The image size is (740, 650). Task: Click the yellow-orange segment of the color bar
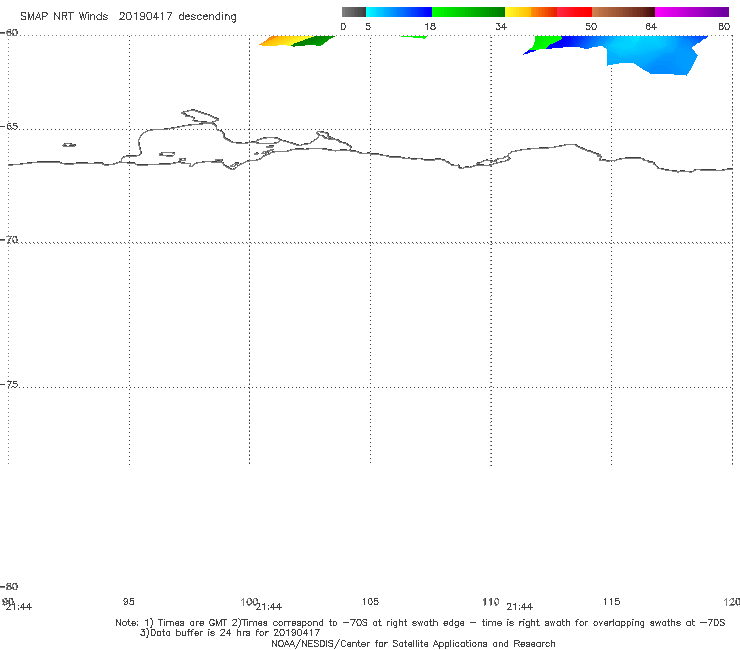point(531,12)
